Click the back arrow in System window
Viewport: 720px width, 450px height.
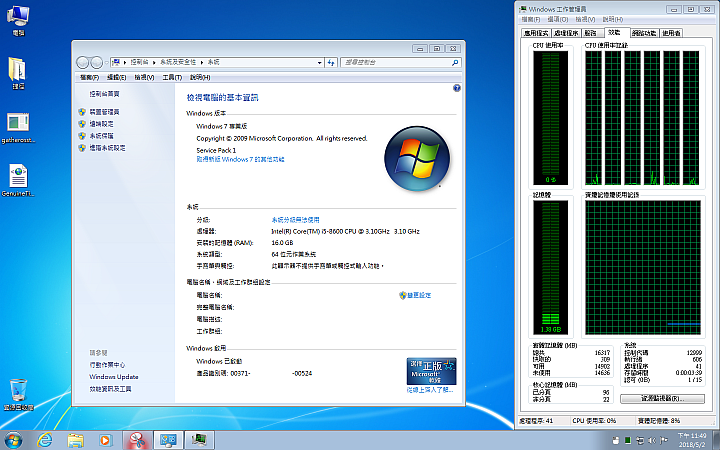pyautogui.click(x=83, y=62)
